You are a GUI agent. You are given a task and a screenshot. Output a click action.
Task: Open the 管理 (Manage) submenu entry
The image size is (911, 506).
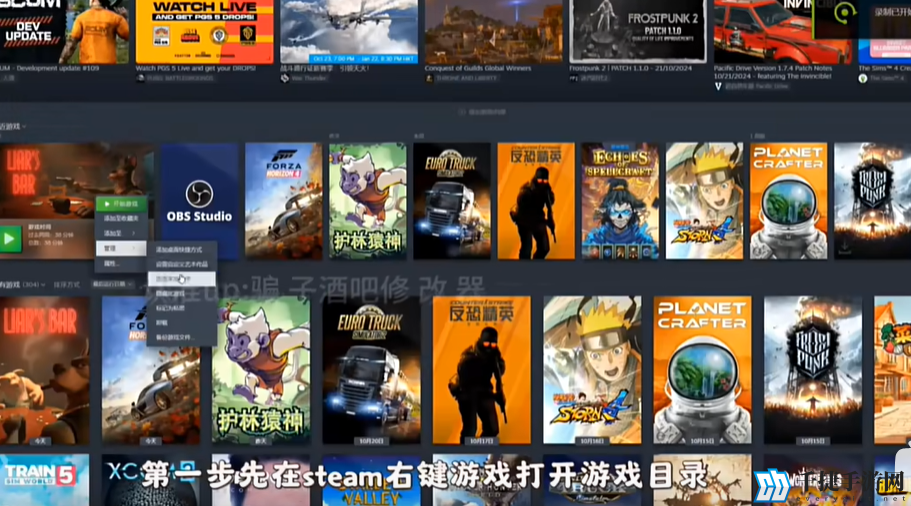pos(121,249)
